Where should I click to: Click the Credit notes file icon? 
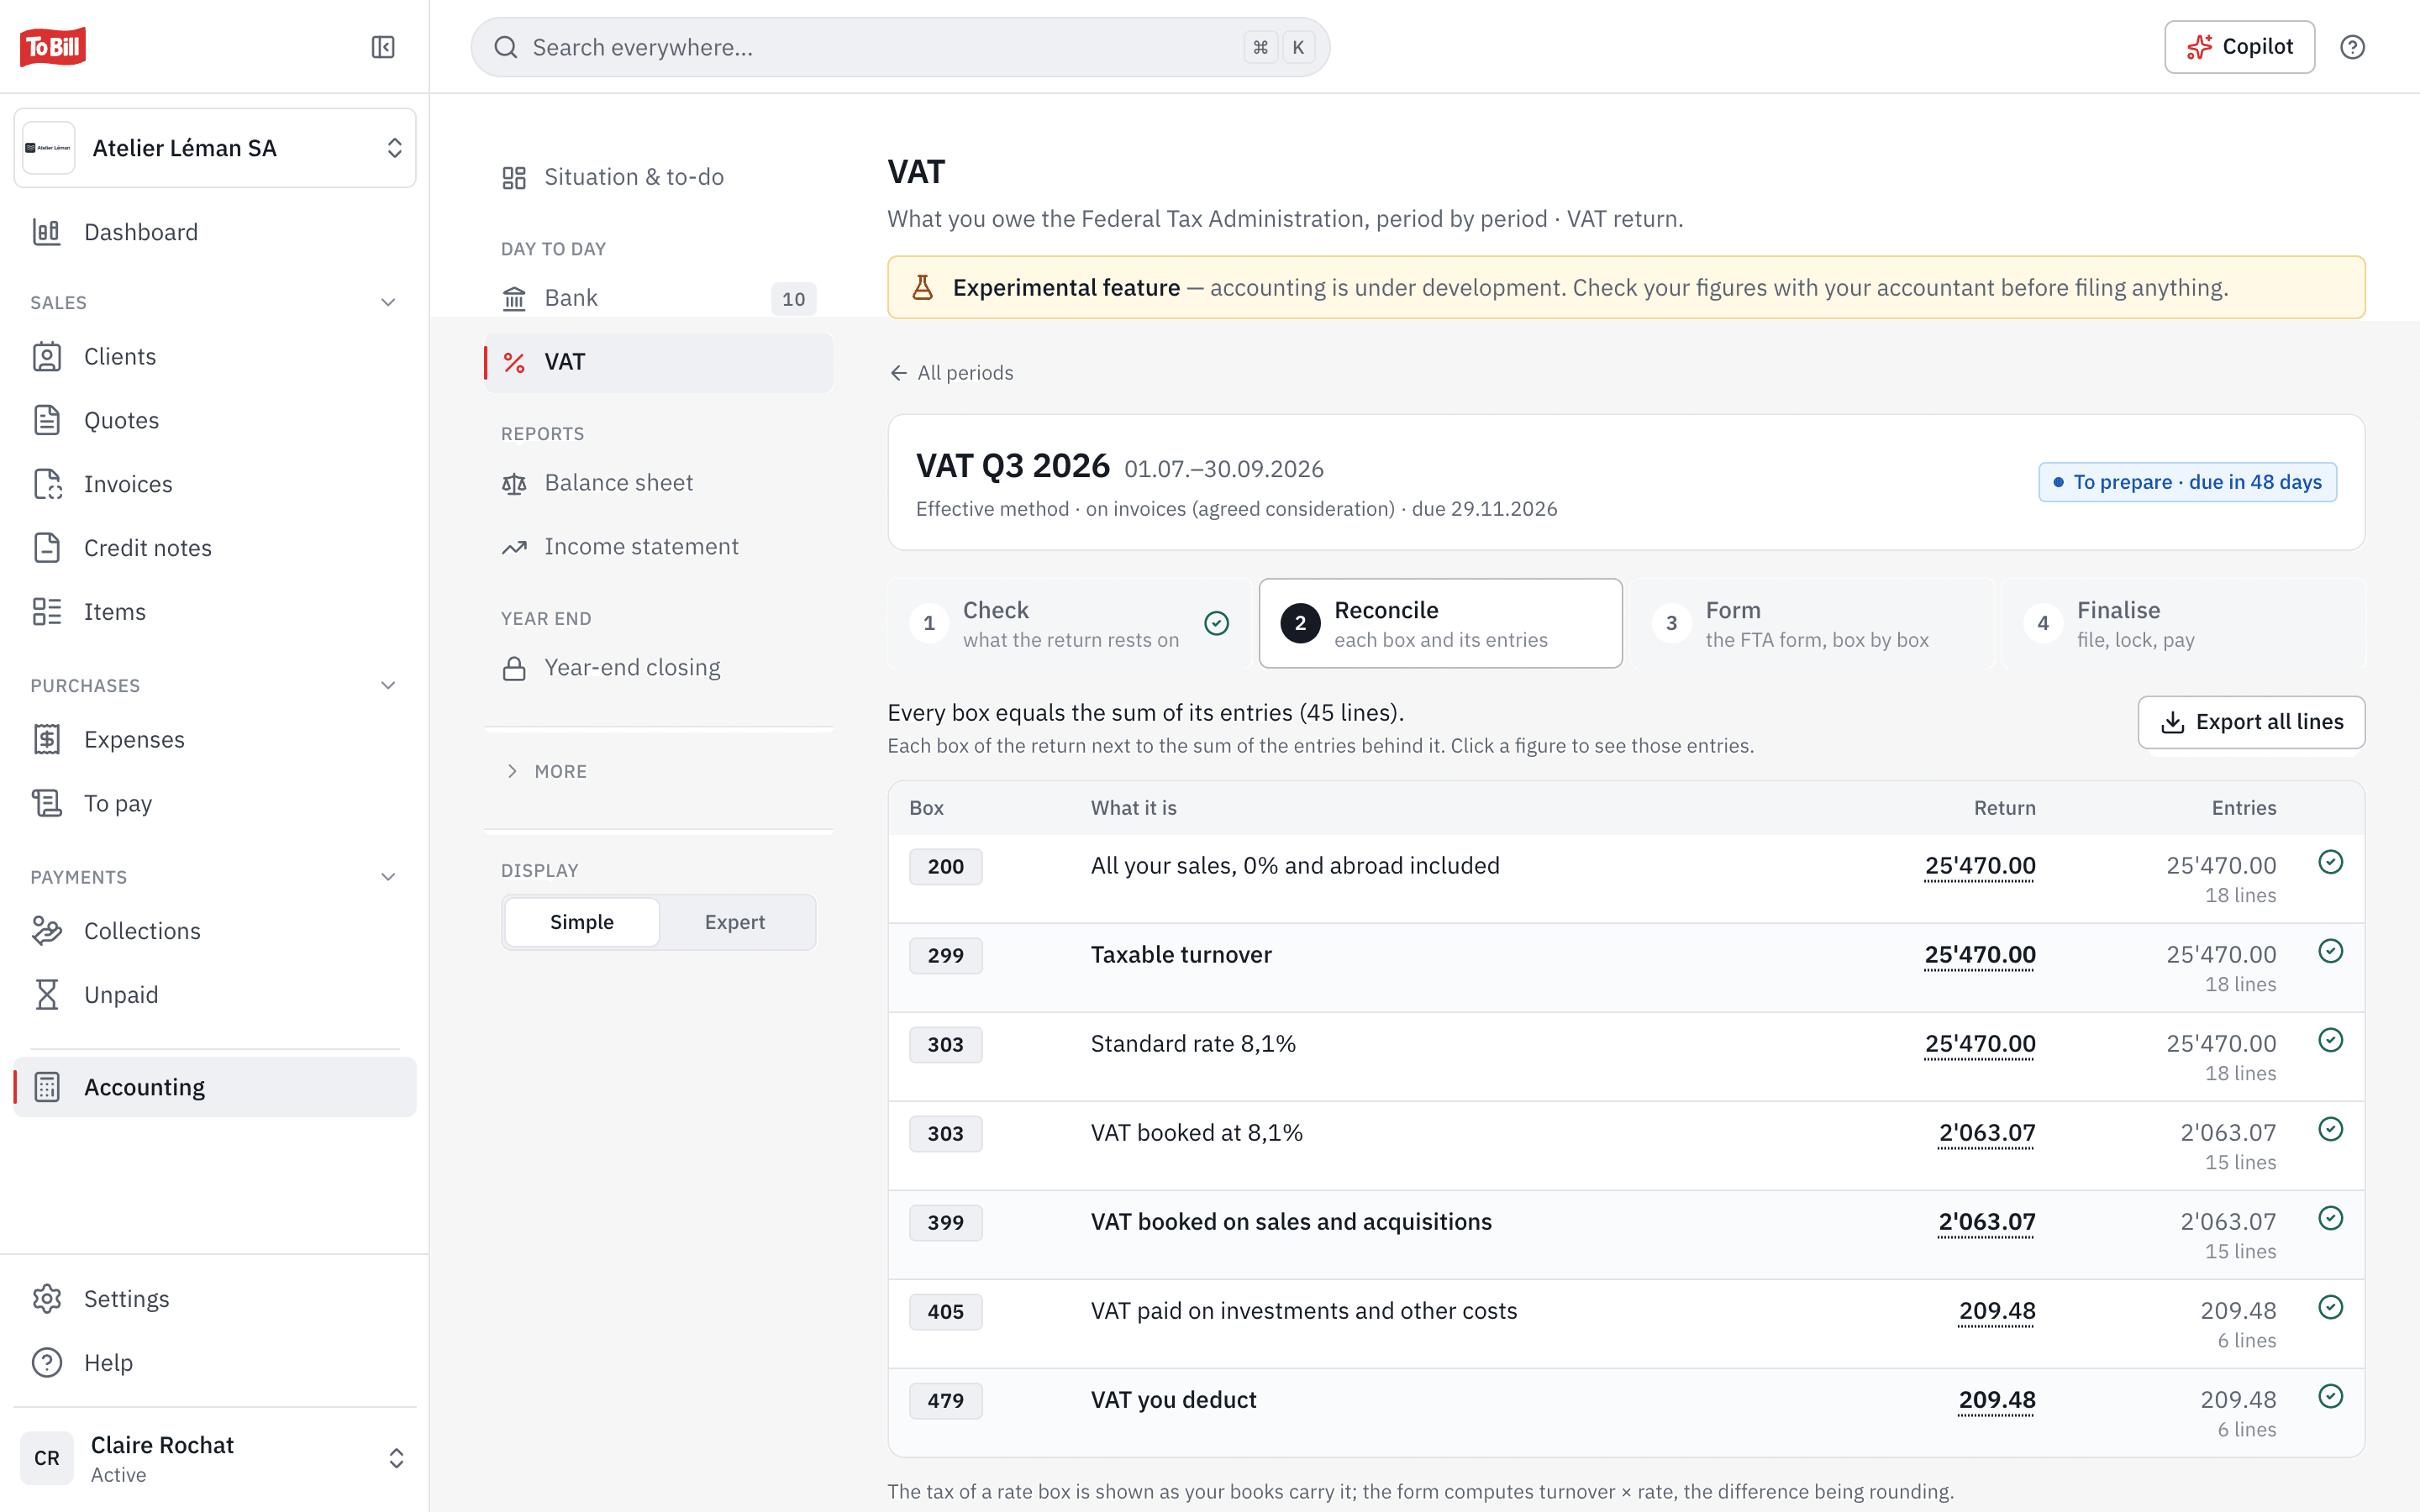pyautogui.click(x=47, y=548)
